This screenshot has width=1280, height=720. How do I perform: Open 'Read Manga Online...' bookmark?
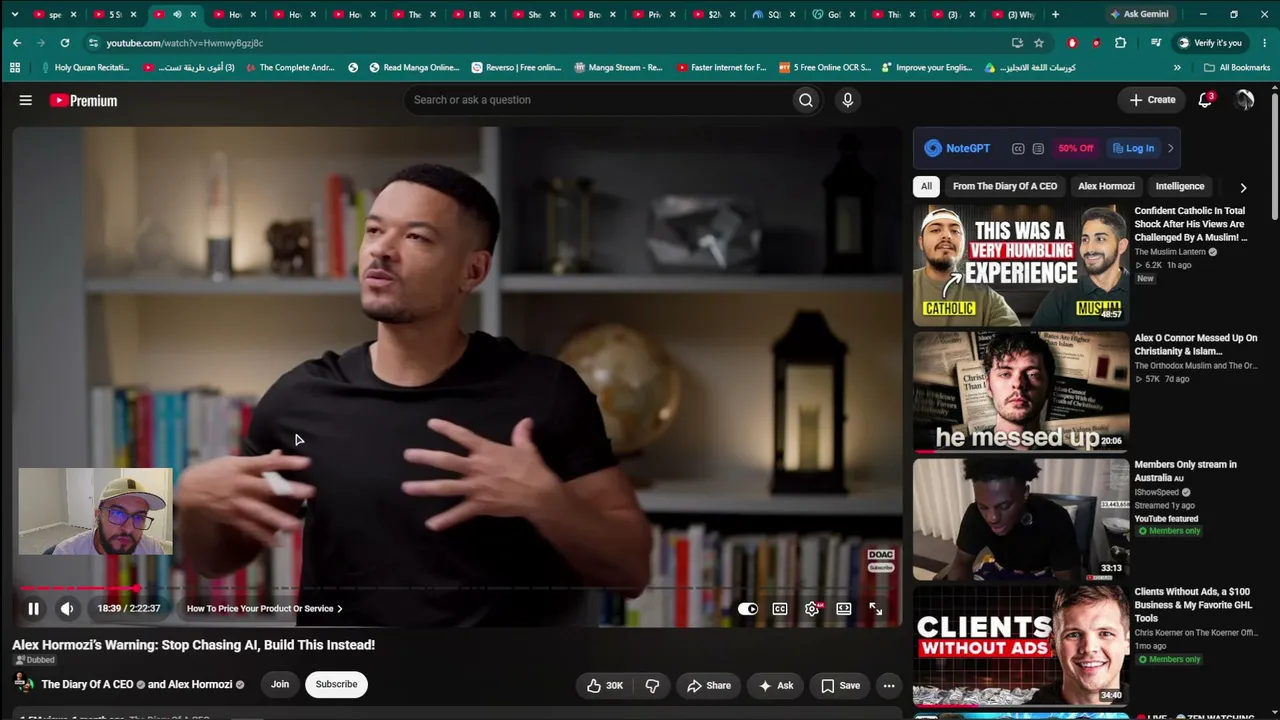coord(414,68)
